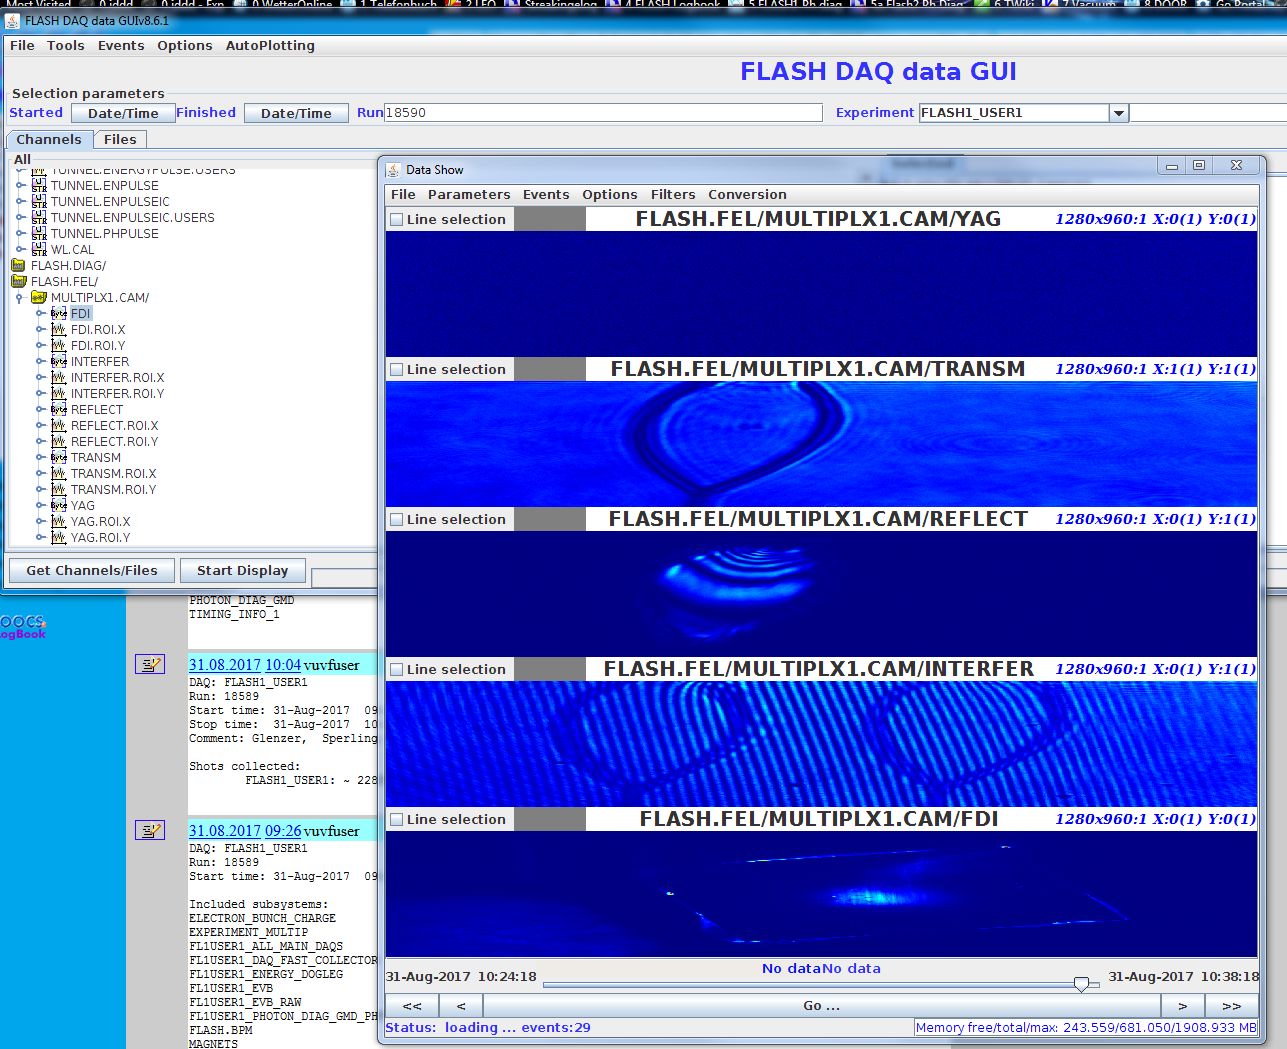Click the Run number input field
The width and height of the screenshot is (1287, 1049).
(x=603, y=113)
